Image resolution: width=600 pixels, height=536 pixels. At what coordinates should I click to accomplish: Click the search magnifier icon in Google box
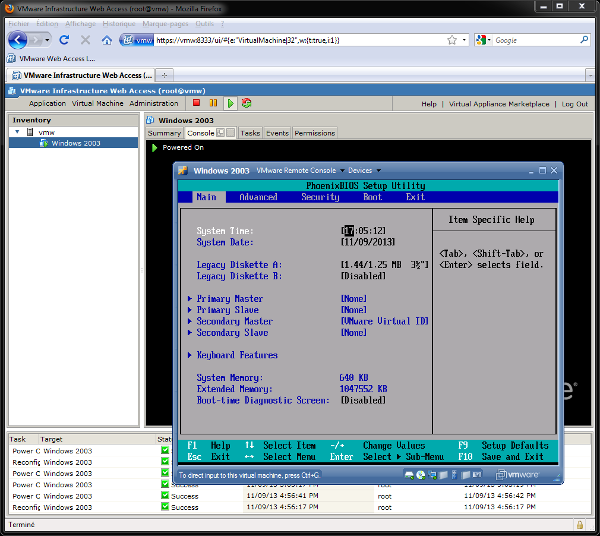(x=584, y=40)
